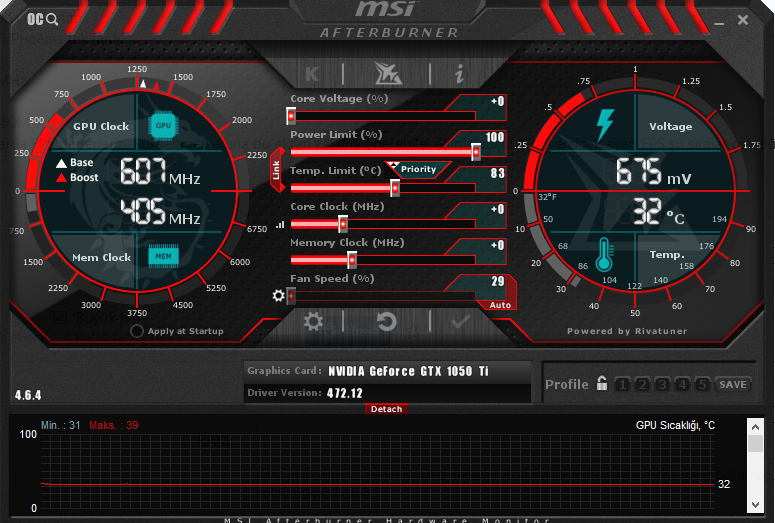
Task: Reset settings with the circular arrow icon
Action: click(x=387, y=322)
